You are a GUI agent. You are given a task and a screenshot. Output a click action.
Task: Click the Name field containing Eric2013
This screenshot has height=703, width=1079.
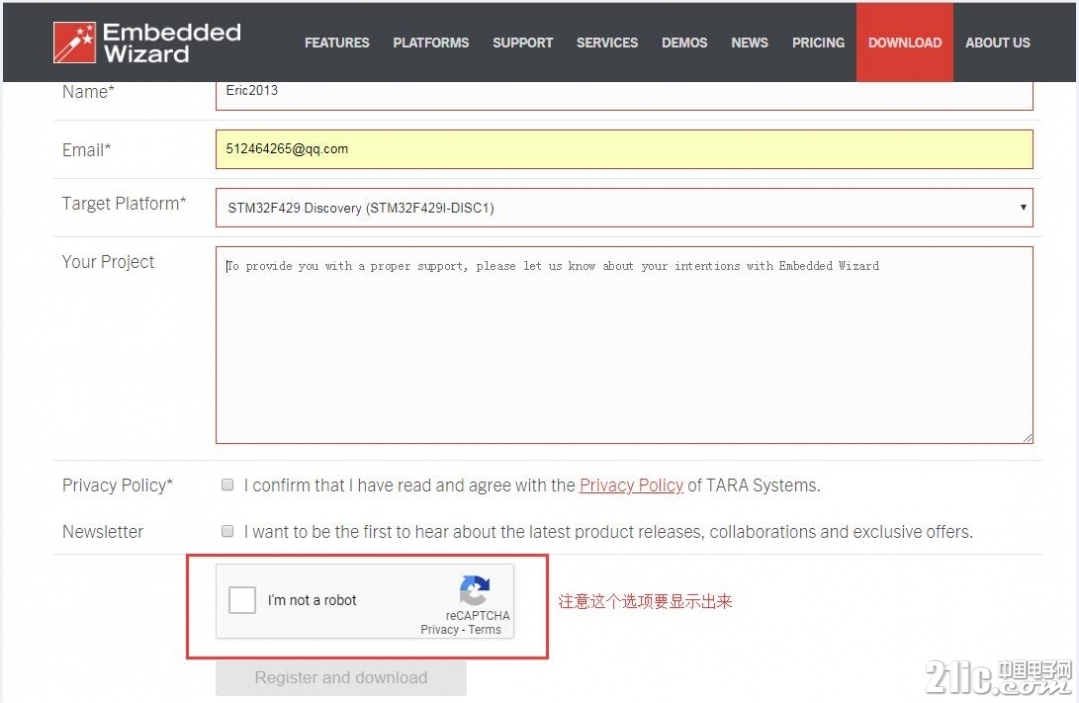pos(624,95)
